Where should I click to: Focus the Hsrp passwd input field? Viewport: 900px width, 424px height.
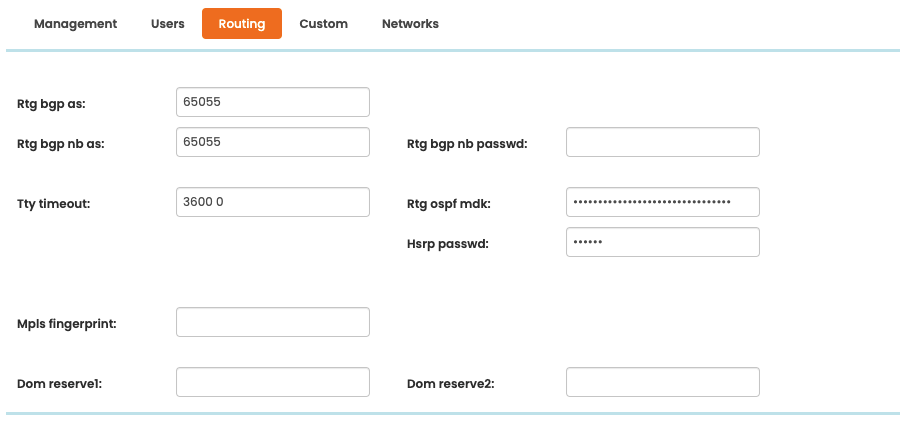tap(662, 242)
